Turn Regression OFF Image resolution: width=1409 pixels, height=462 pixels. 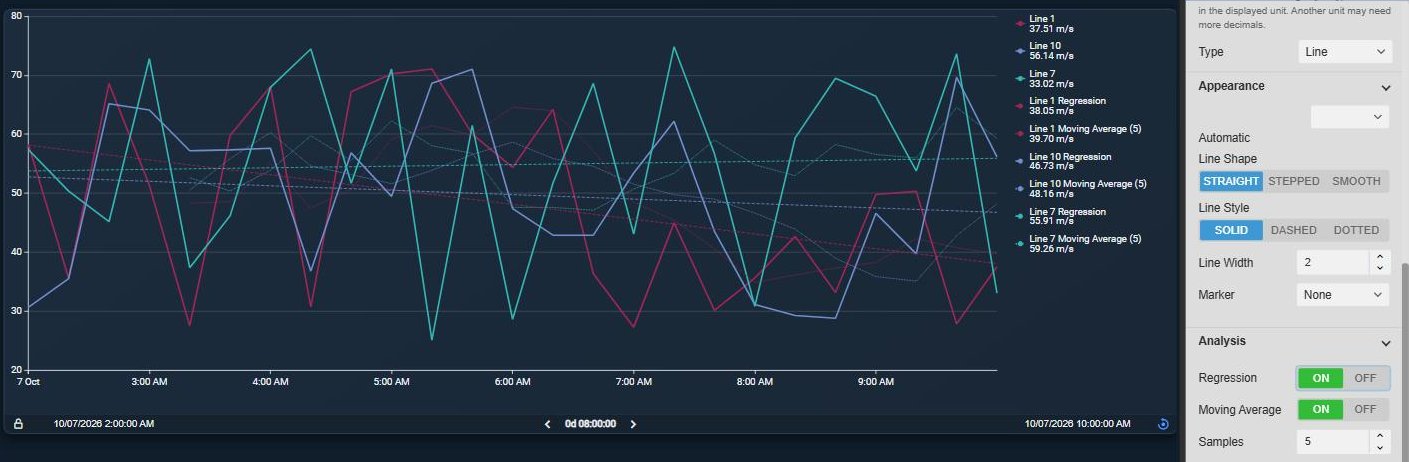tap(1365, 378)
